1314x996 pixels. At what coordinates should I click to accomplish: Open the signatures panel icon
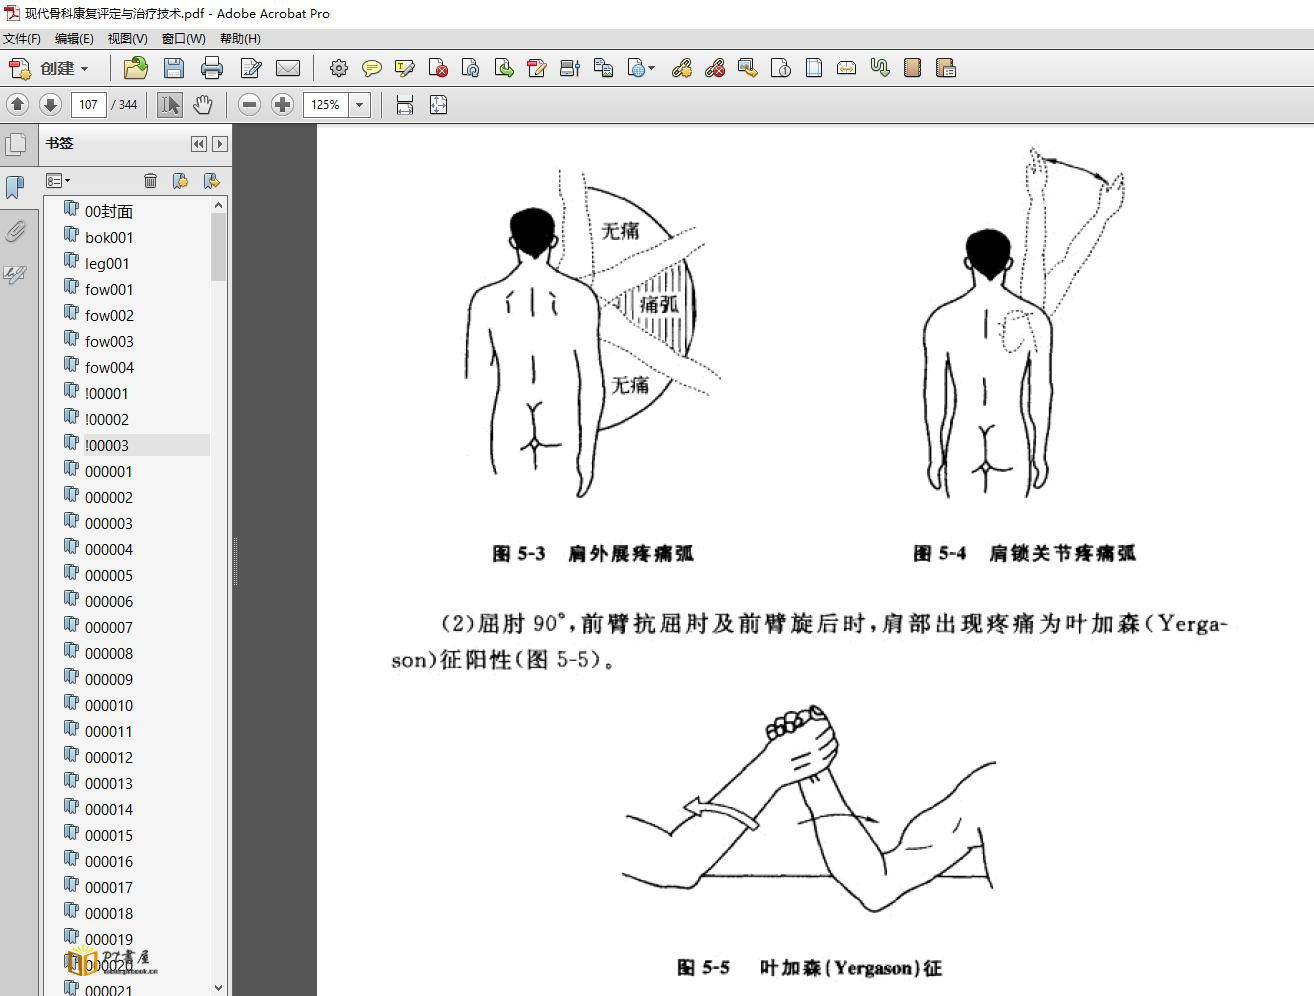pyautogui.click(x=16, y=274)
